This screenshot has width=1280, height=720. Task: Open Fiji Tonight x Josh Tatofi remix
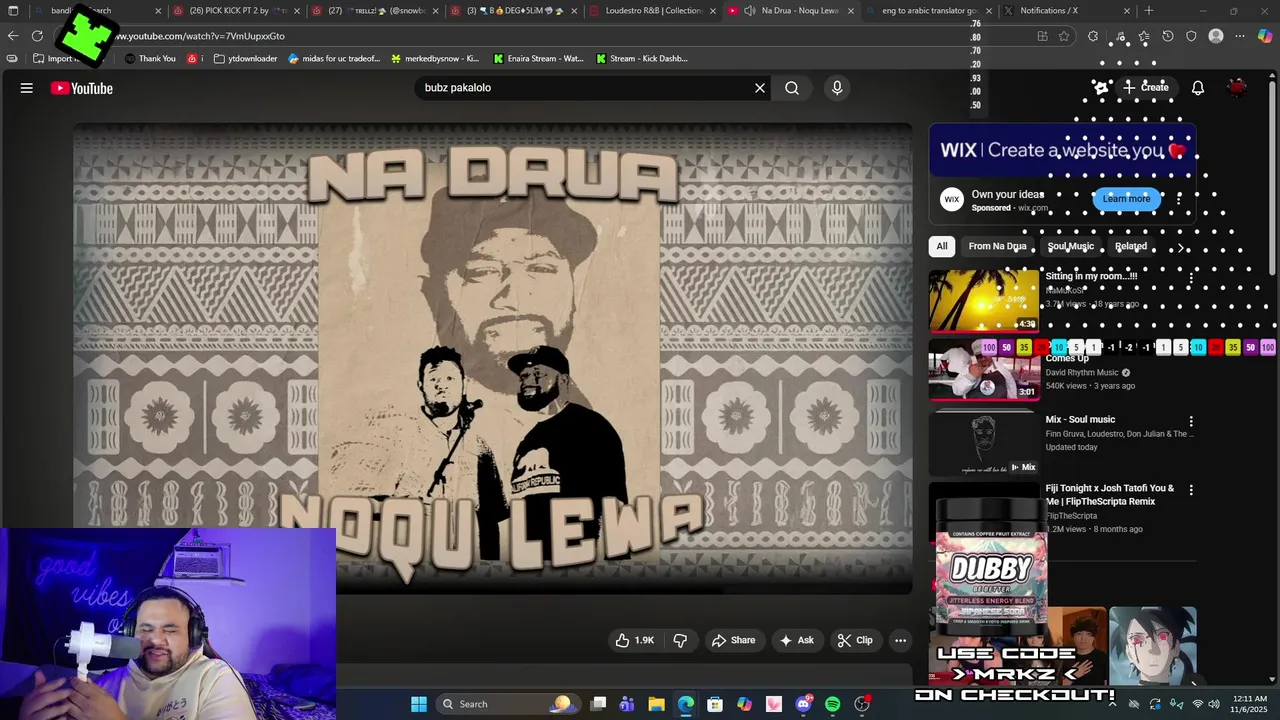[1109, 495]
